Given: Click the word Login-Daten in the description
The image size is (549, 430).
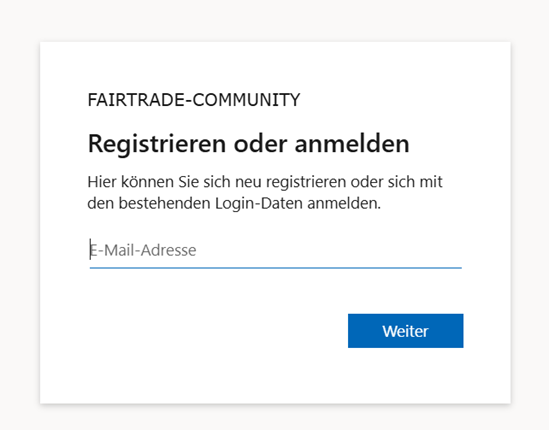Looking at the screenshot, I should coord(258,203).
